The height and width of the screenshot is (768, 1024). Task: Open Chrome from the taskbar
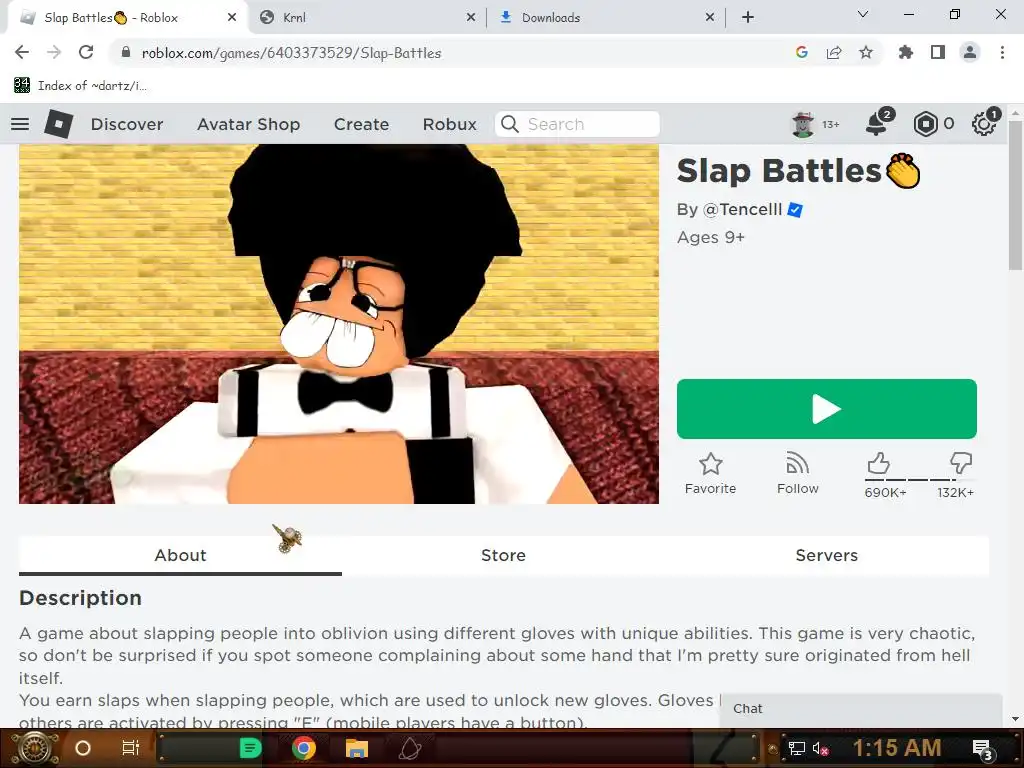click(x=304, y=748)
